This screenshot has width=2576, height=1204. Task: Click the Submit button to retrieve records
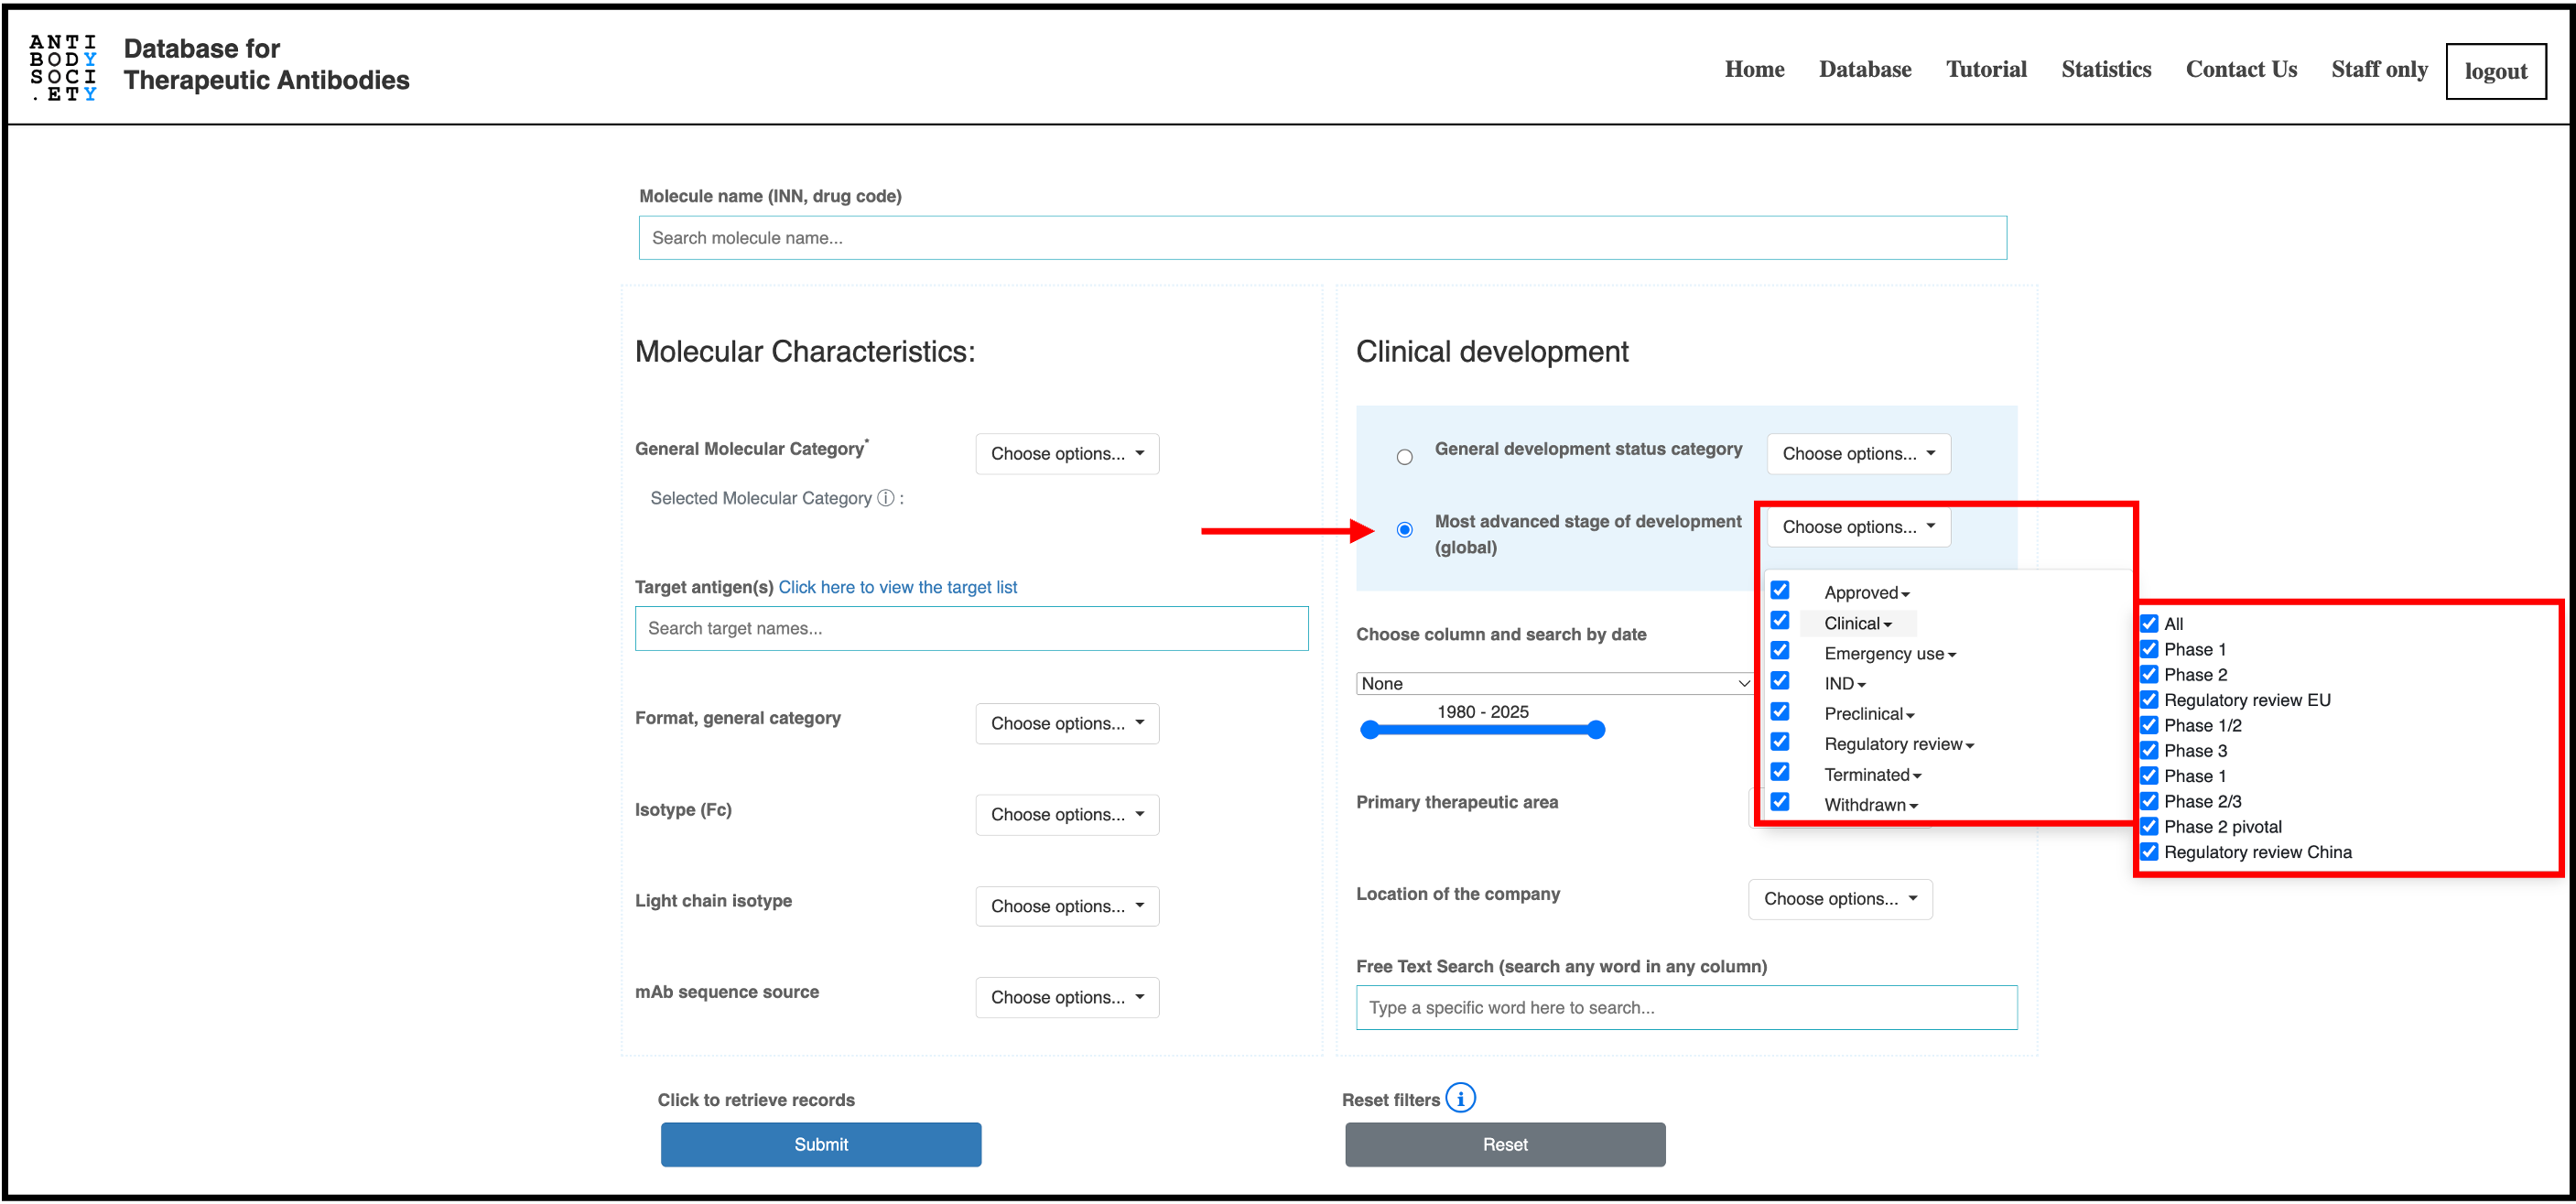click(820, 1144)
